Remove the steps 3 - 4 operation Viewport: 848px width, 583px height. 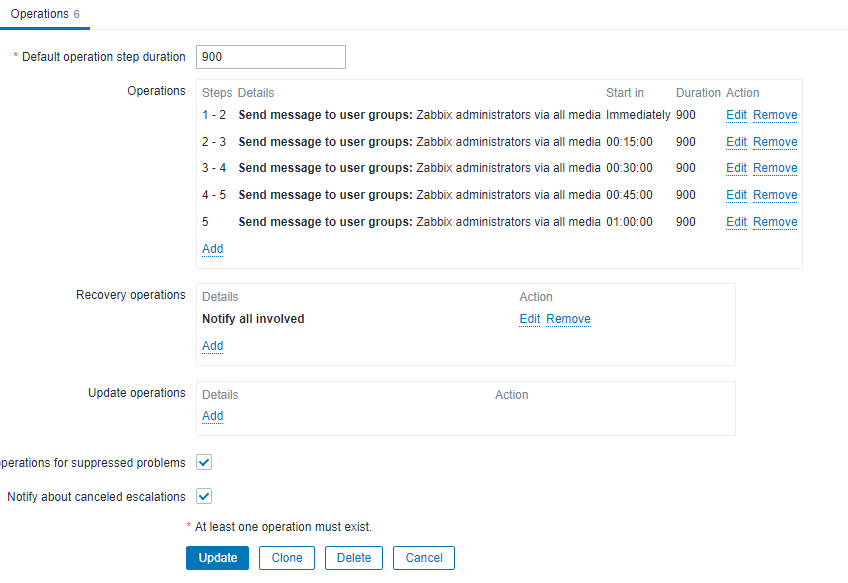[x=775, y=168]
